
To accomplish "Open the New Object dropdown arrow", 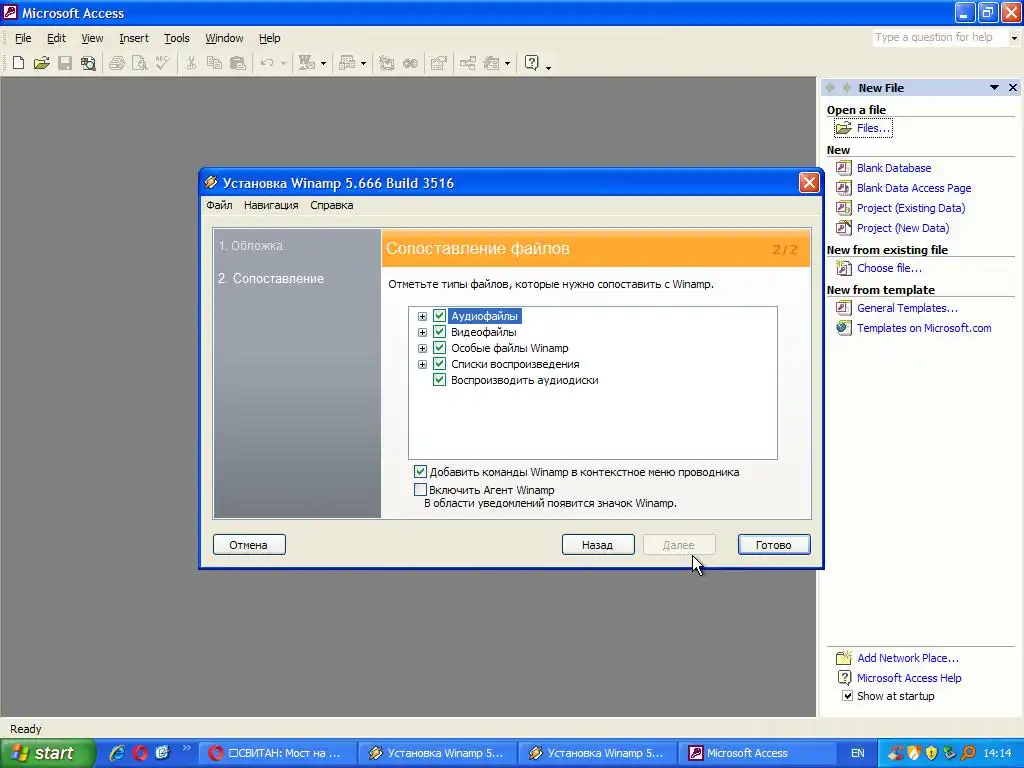I will click(507, 63).
